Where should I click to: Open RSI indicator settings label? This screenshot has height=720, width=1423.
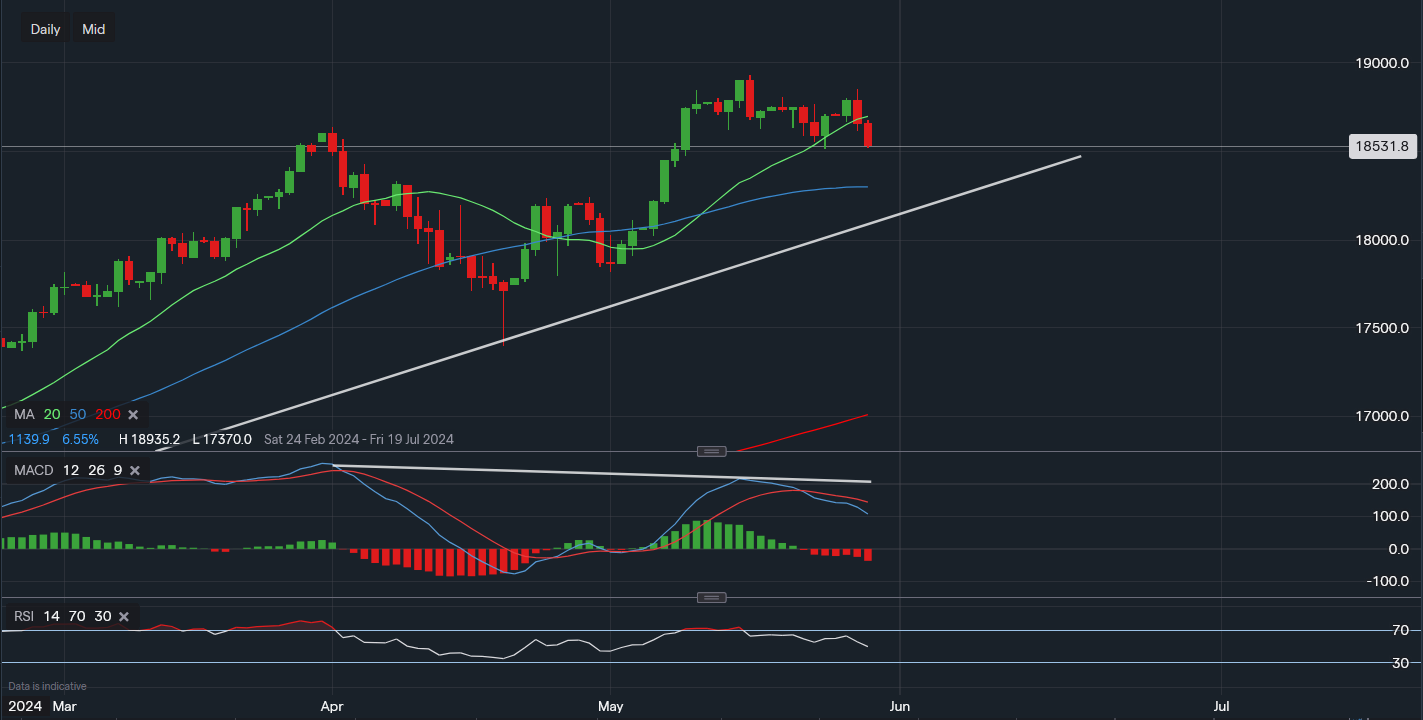pos(24,617)
